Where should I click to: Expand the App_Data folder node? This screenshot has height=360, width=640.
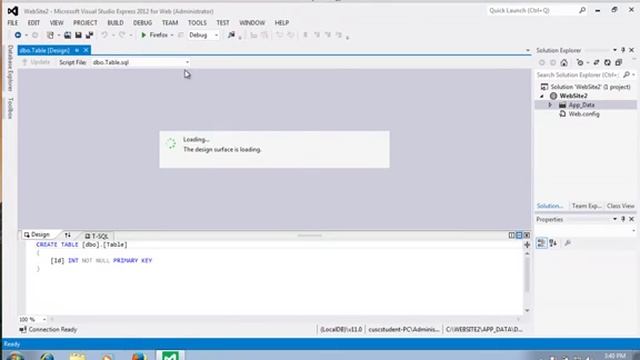[x=550, y=105]
